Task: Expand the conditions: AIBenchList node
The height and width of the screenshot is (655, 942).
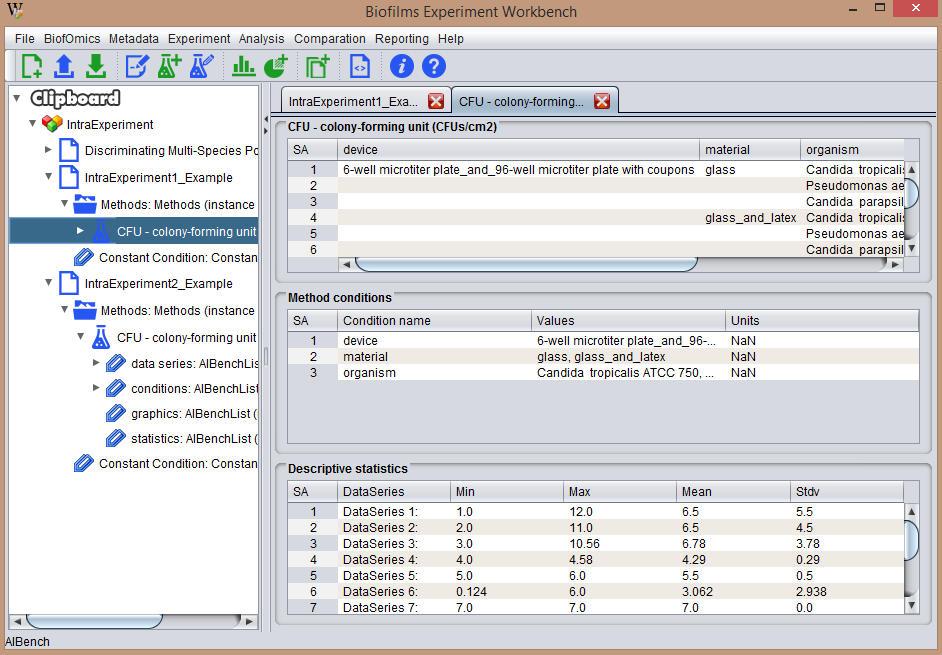Action: pyautogui.click(x=96, y=388)
